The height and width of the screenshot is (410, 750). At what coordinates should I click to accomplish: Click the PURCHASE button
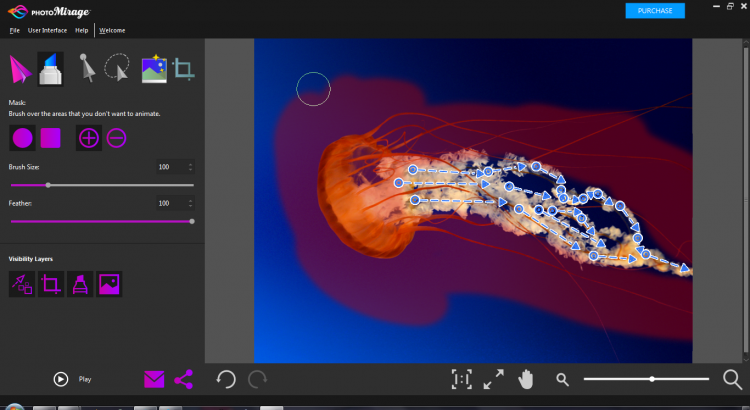(655, 11)
